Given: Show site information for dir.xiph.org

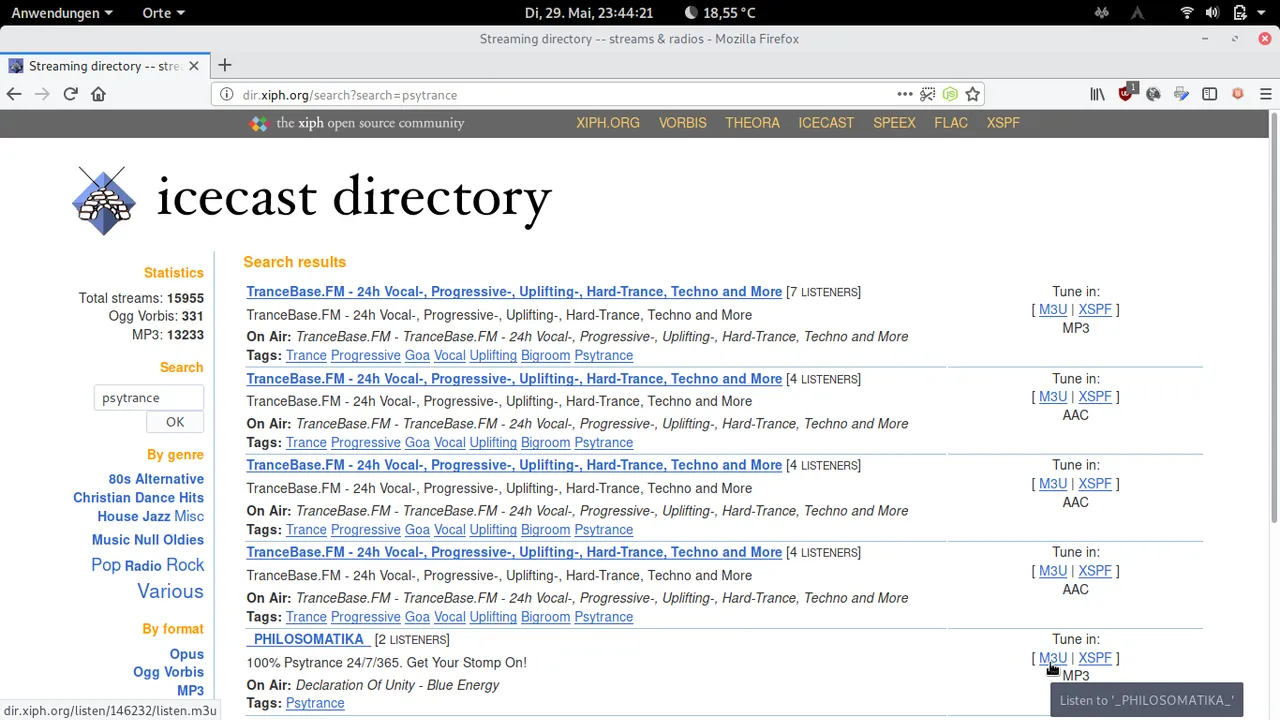Looking at the screenshot, I should pos(226,95).
